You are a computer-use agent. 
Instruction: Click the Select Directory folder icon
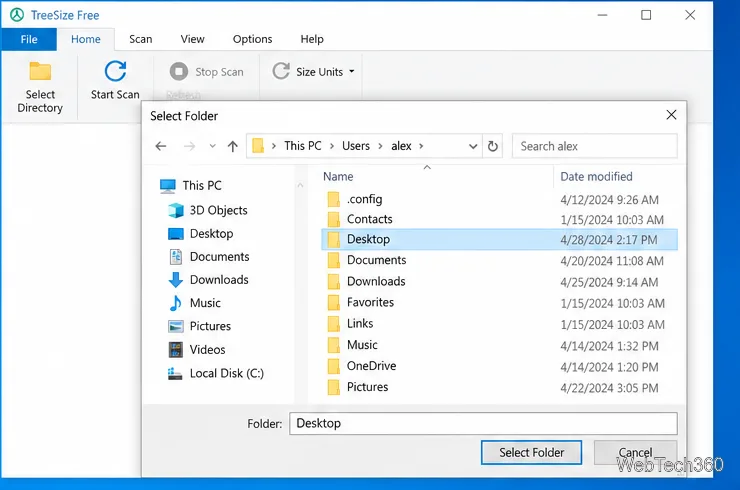tap(40, 72)
